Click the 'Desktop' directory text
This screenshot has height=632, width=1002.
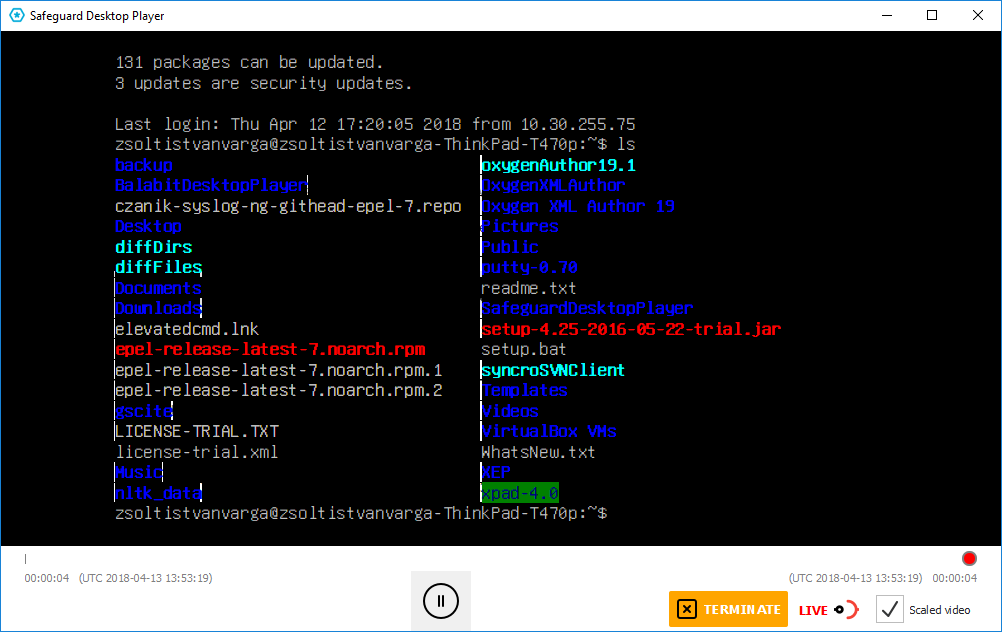pos(148,226)
